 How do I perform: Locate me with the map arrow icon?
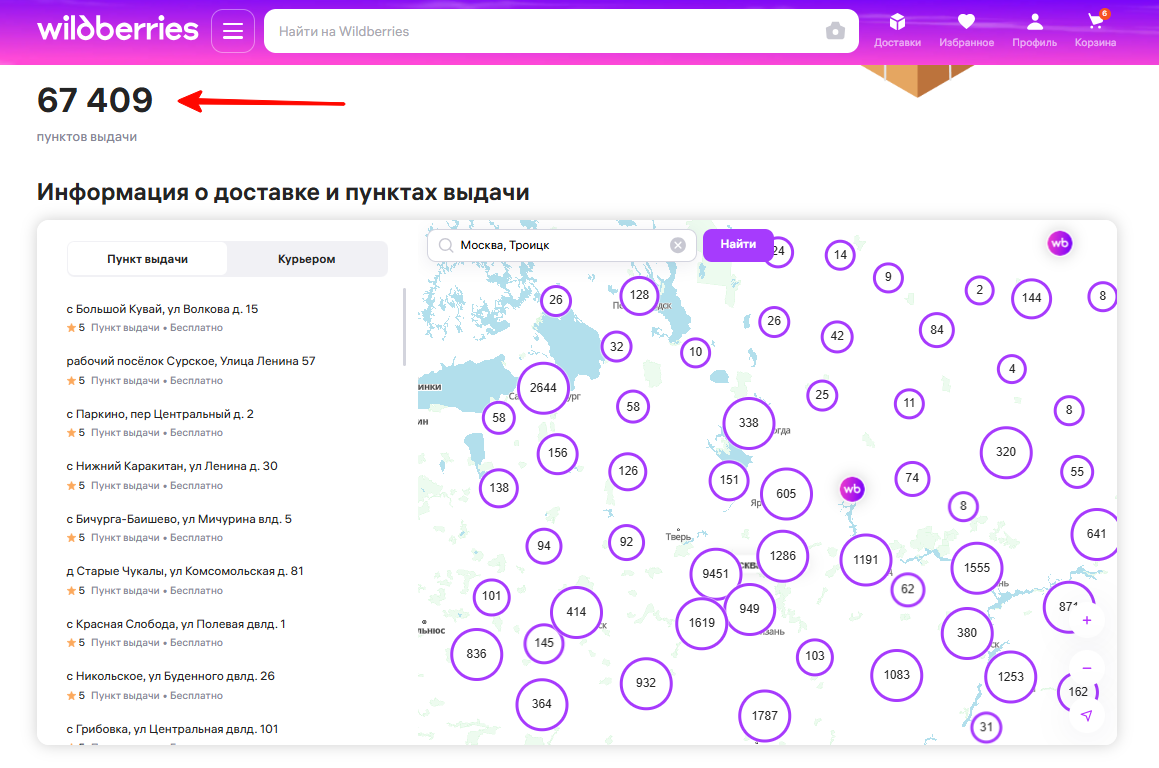(x=1087, y=716)
